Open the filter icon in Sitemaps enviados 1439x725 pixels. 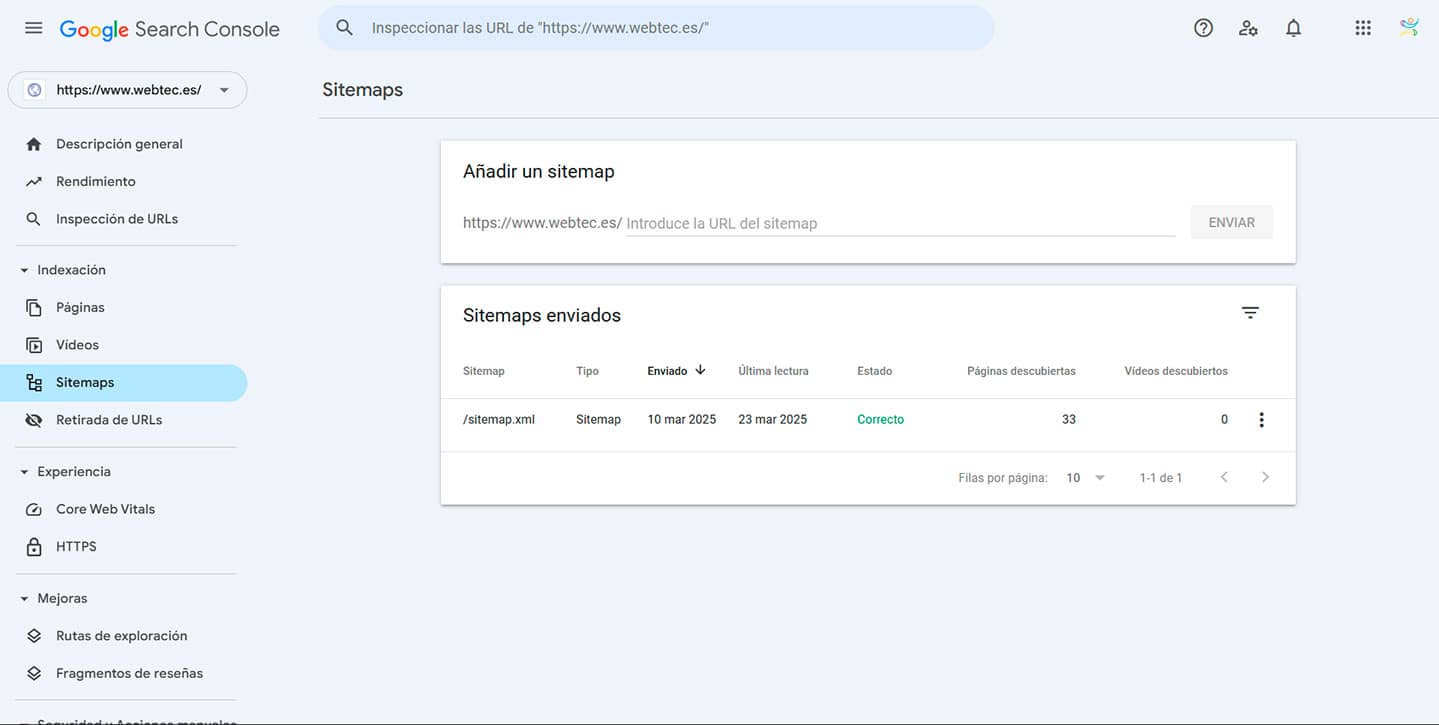[x=1250, y=313]
